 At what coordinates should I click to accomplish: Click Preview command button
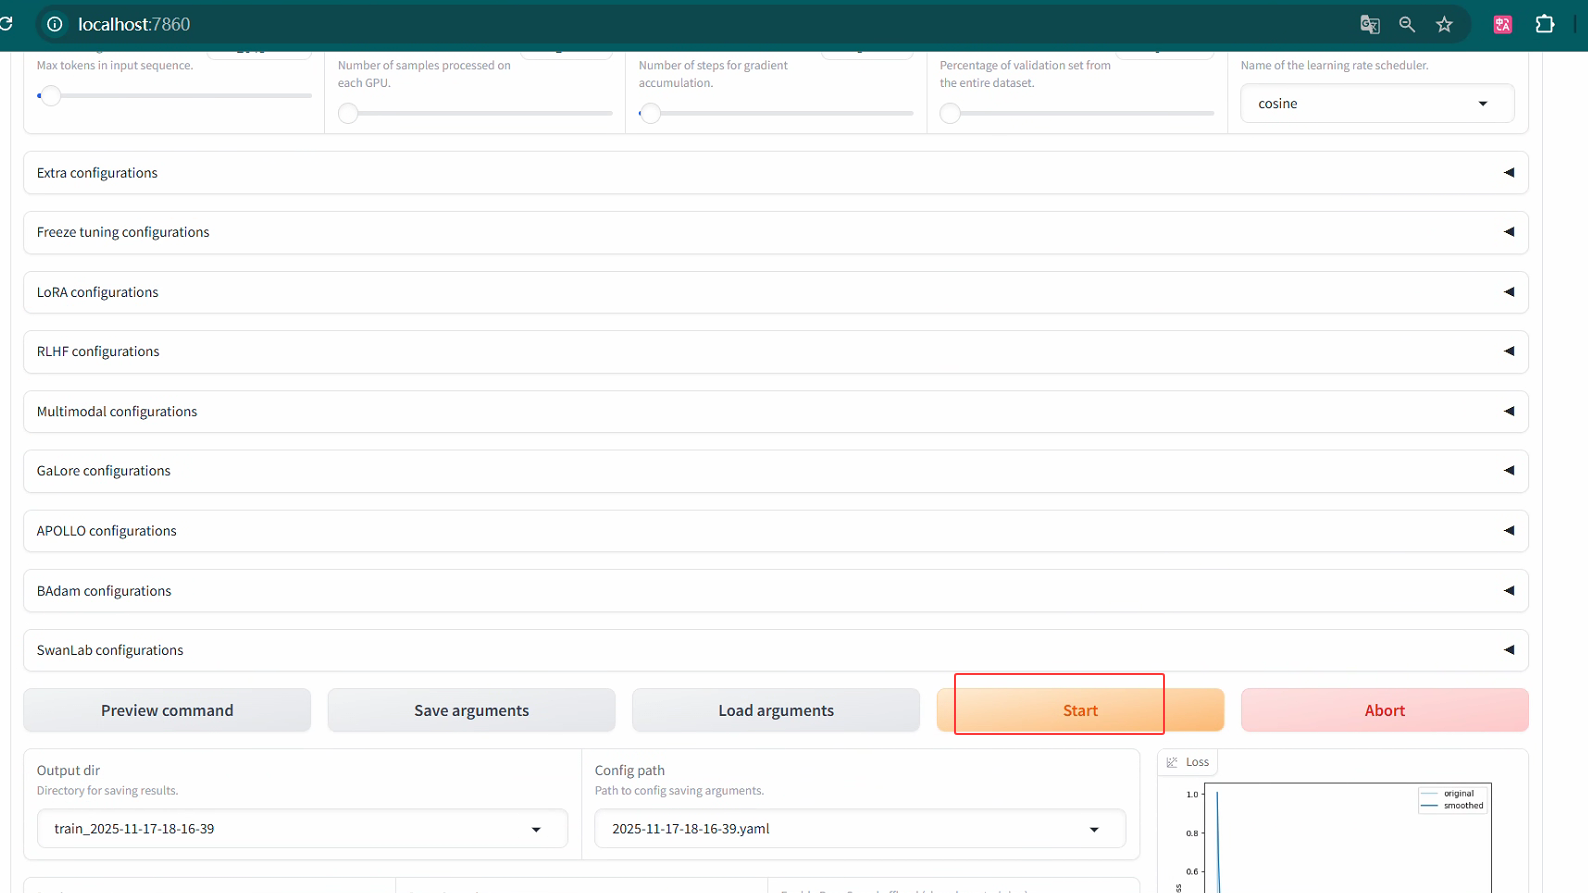coord(167,710)
